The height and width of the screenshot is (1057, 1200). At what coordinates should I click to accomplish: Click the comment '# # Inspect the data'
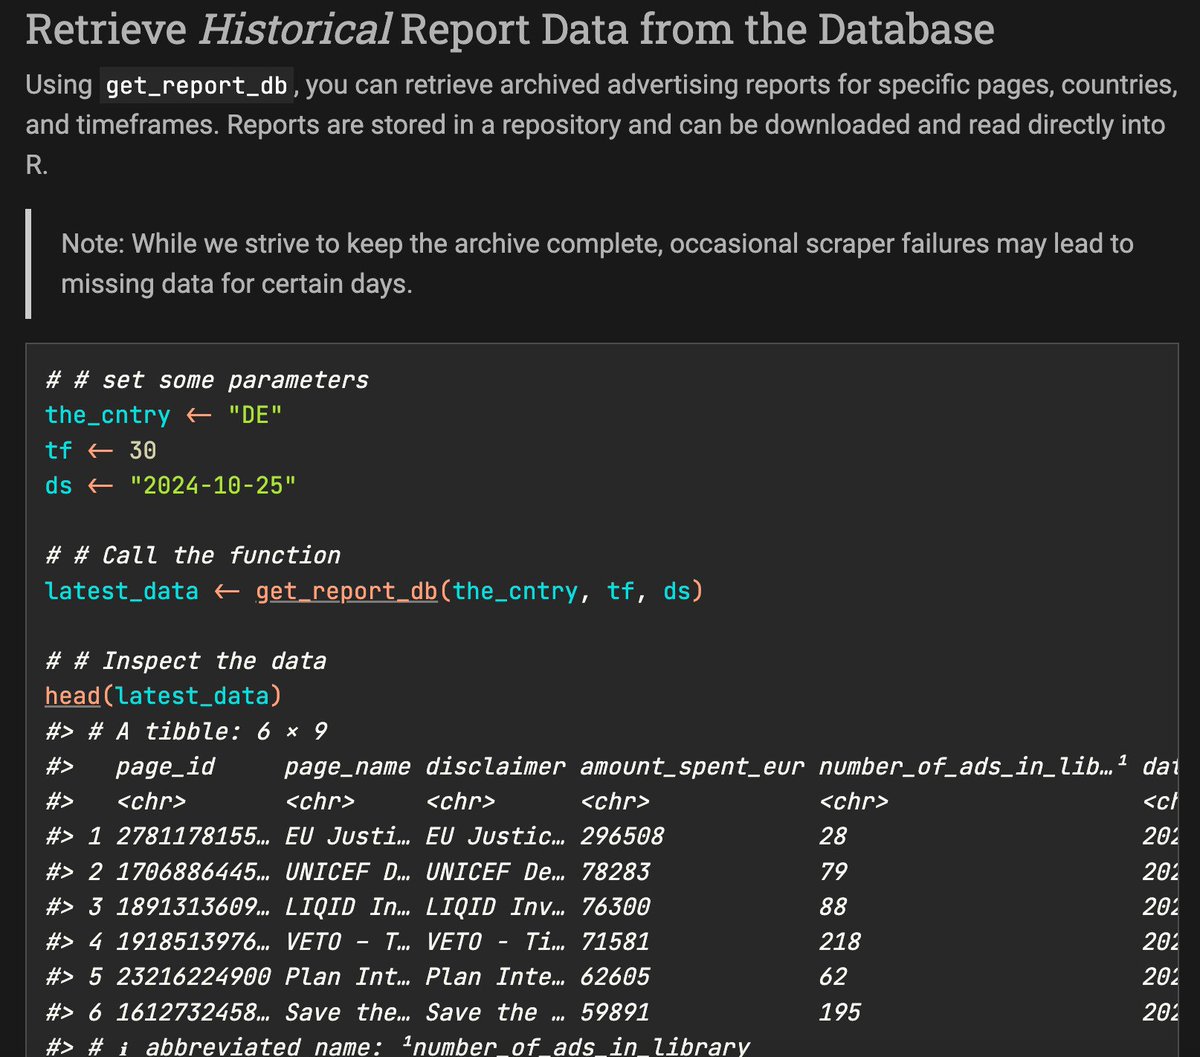pos(186,661)
